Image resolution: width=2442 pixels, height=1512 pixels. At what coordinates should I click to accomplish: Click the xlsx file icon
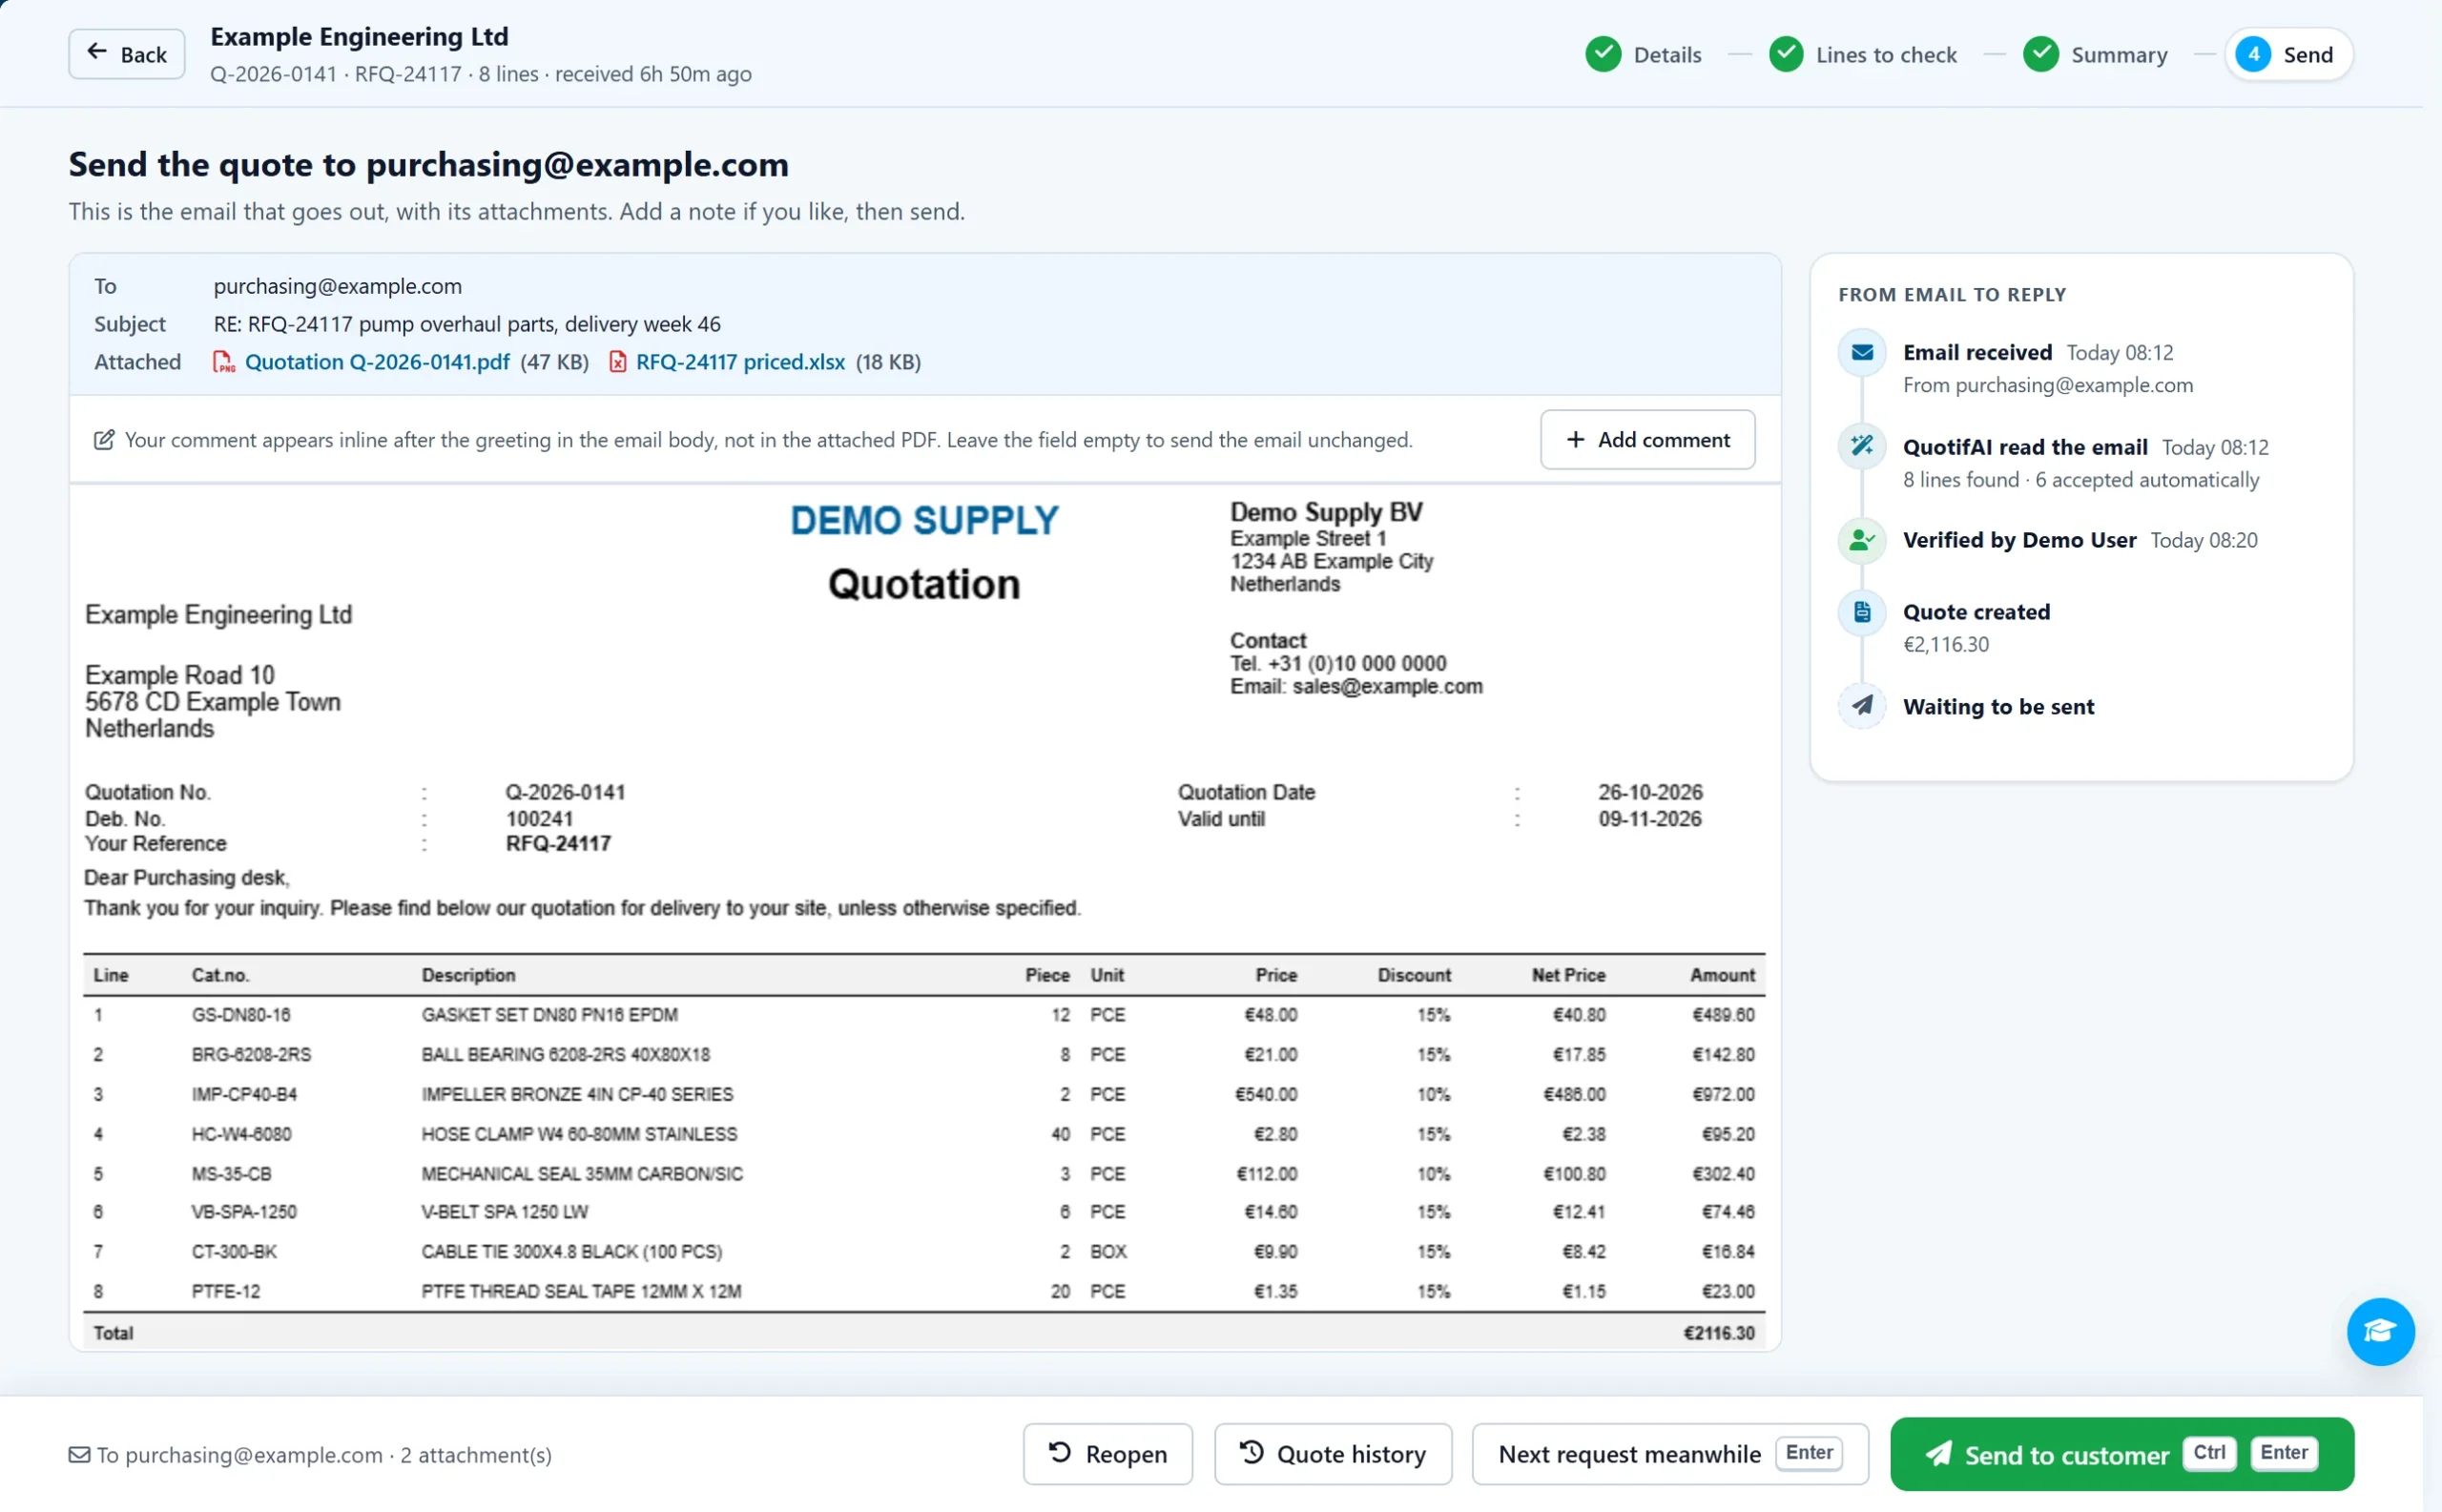(618, 362)
